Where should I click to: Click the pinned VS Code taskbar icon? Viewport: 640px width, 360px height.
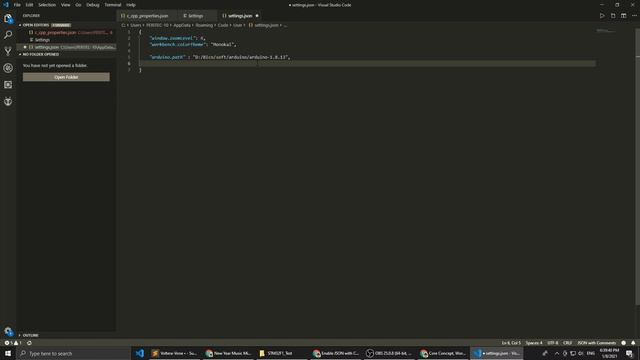[x=140, y=353]
